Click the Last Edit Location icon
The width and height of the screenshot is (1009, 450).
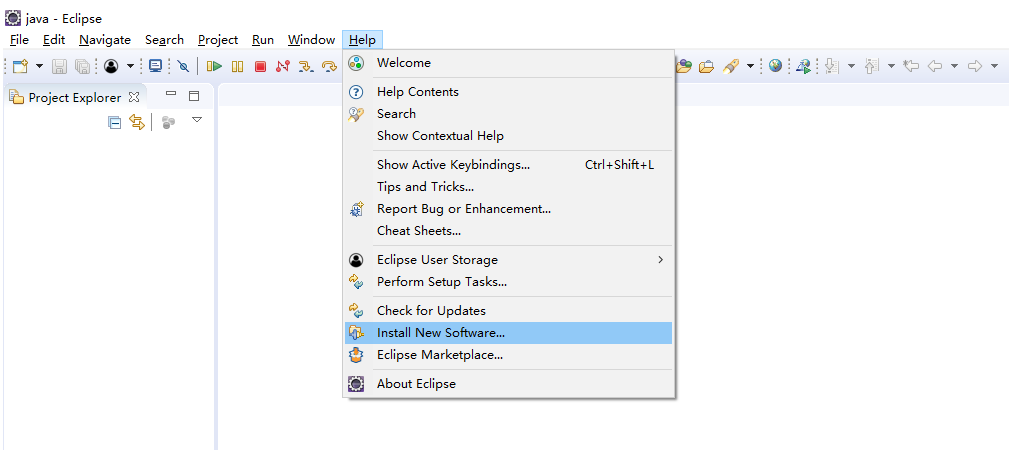tap(911, 66)
